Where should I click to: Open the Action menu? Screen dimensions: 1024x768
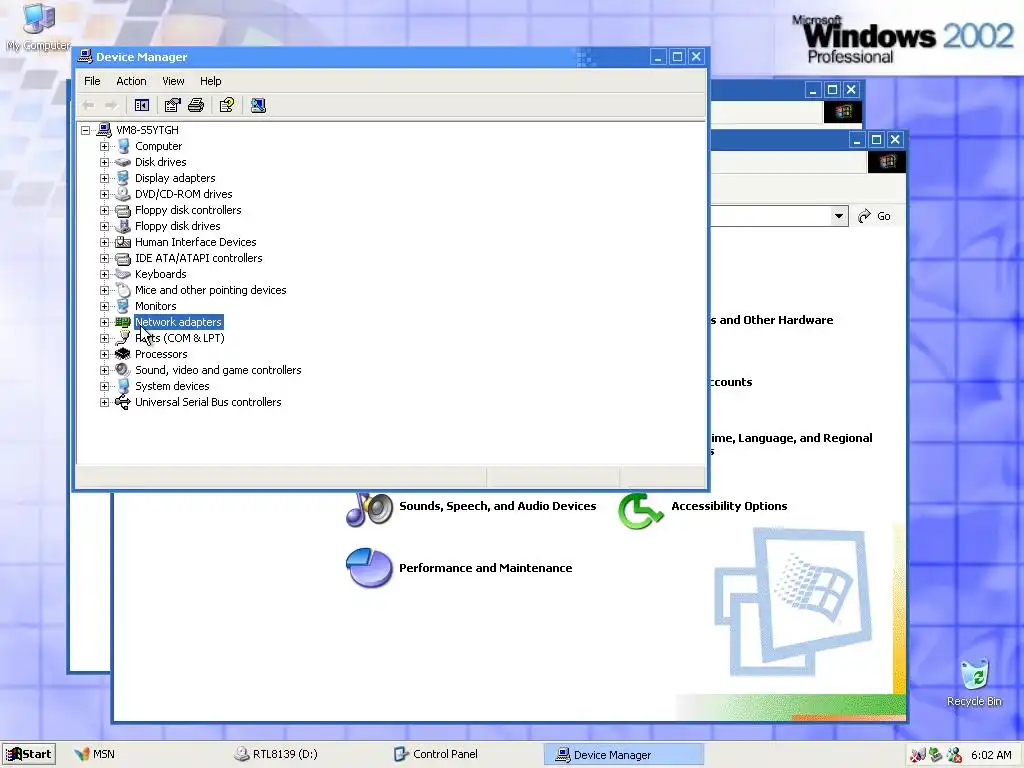(131, 81)
